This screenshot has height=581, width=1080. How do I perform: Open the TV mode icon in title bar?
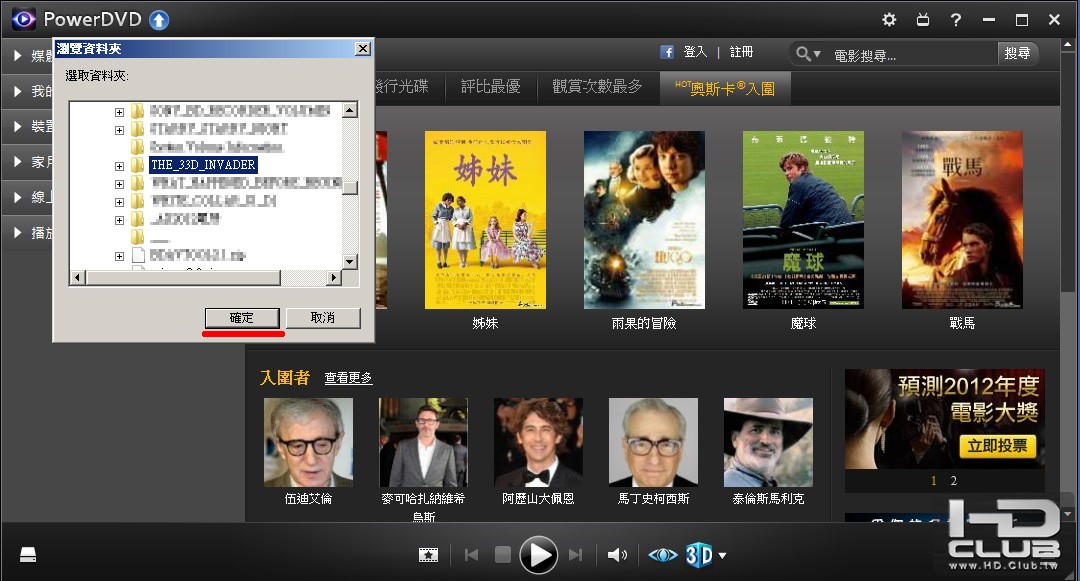point(923,19)
